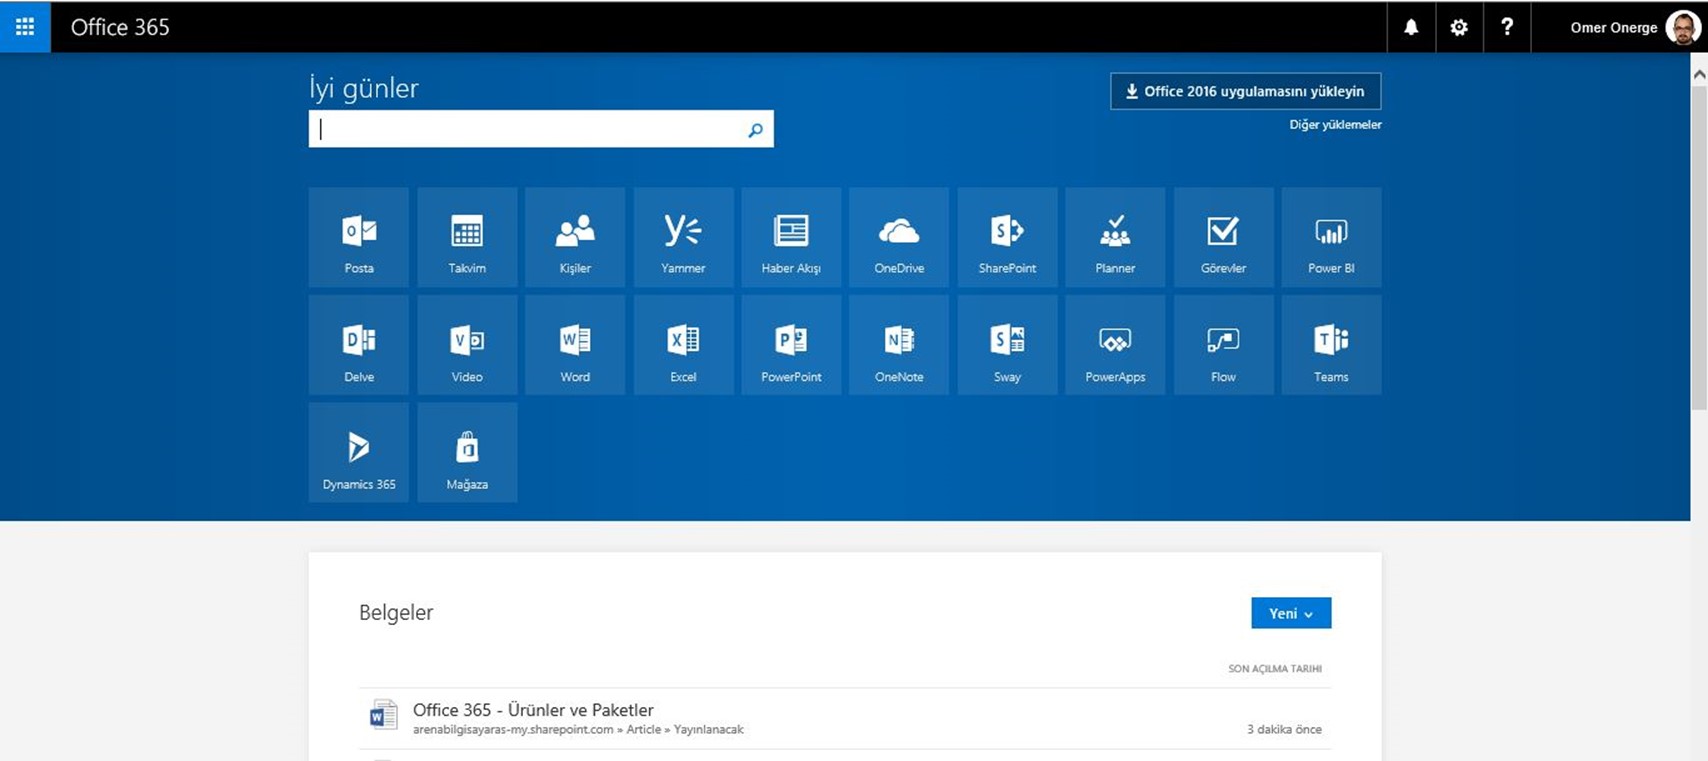Screen dimensions: 1708x761
Task: Click the scrollbar up arrow
Action: pos(1699,74)
